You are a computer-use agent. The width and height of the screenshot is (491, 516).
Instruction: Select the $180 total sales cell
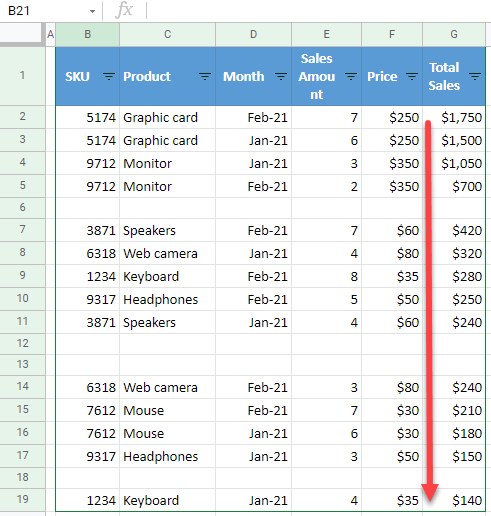pos(454,433)
